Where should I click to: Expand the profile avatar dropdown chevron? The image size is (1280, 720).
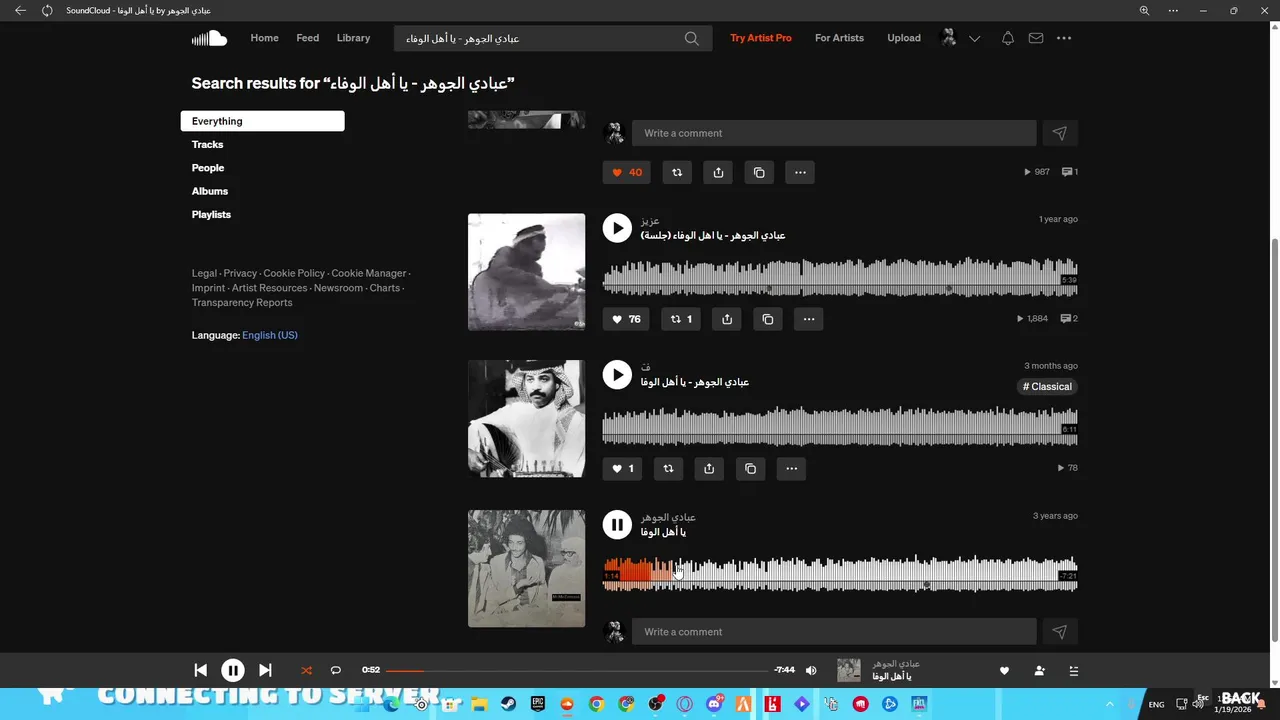click(975, 39)
